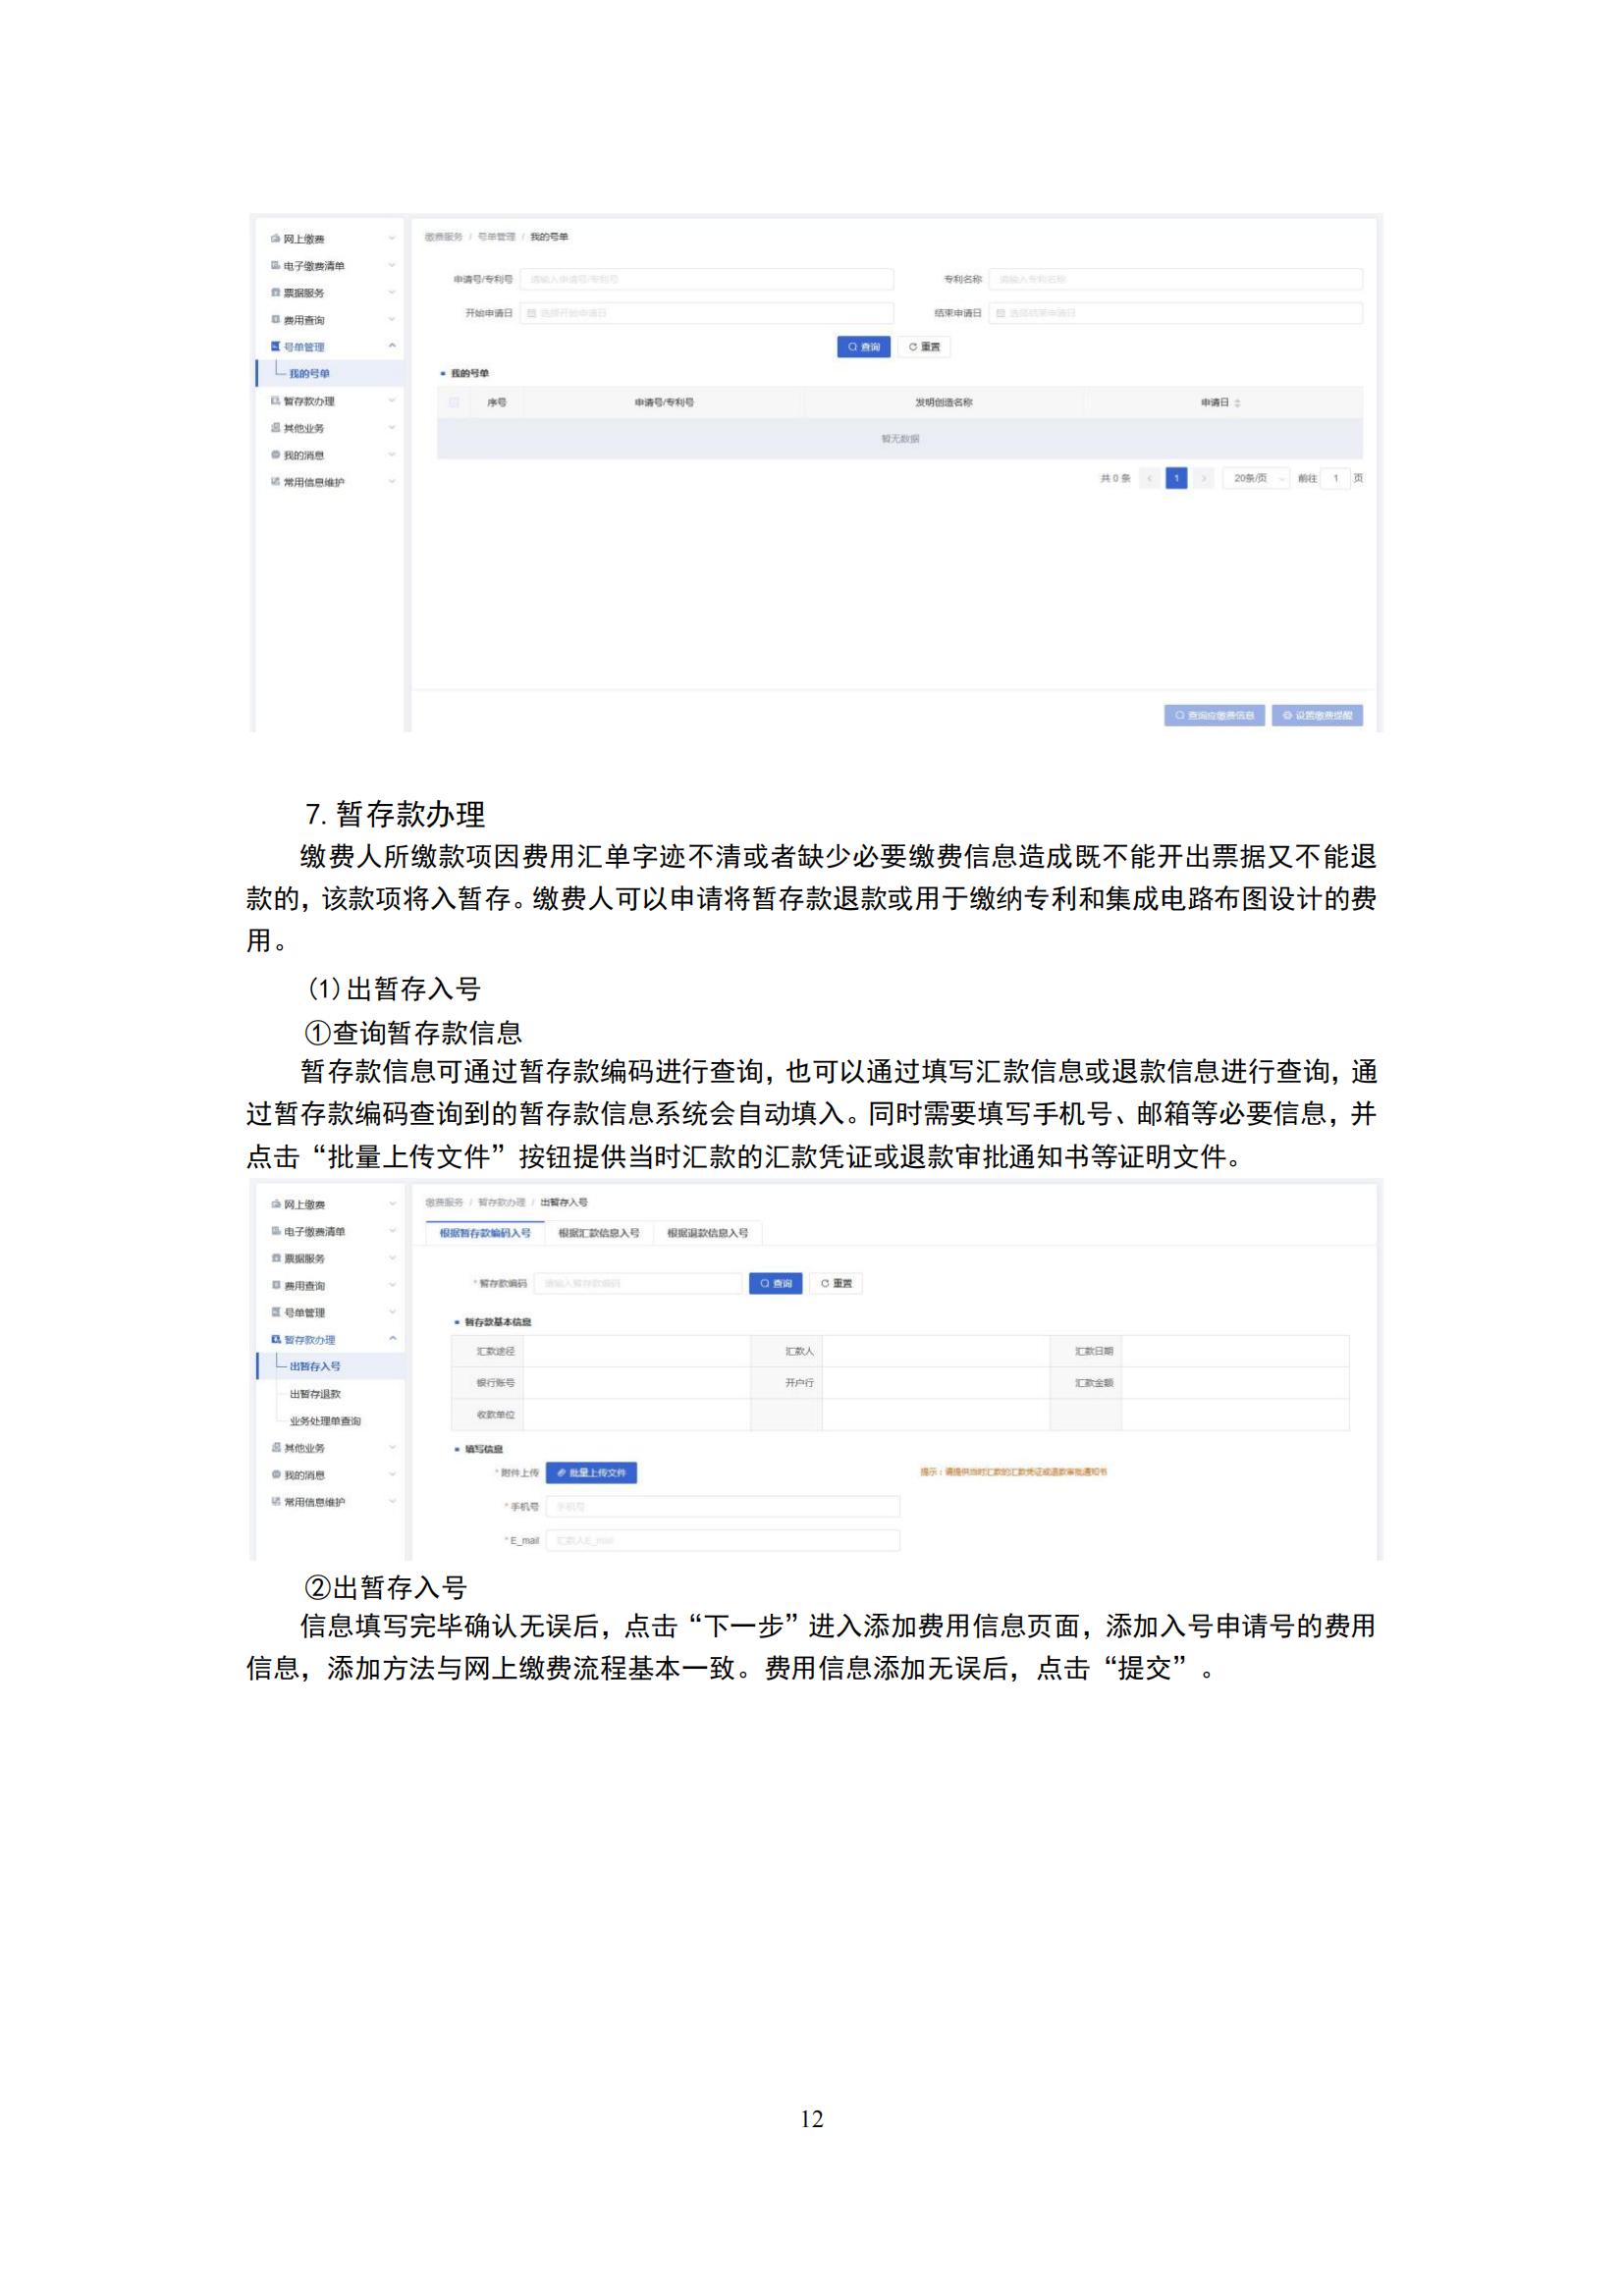Viewport: 1624px width, 2296px height.
Task: Click 其他业务 icon in 我的号单 page sidebar
Action: 276,428
